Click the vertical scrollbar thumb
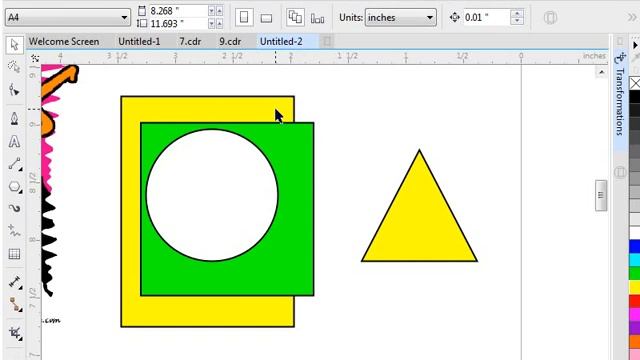The height and width of the screenshot is (360, 640). coord(600,196)
